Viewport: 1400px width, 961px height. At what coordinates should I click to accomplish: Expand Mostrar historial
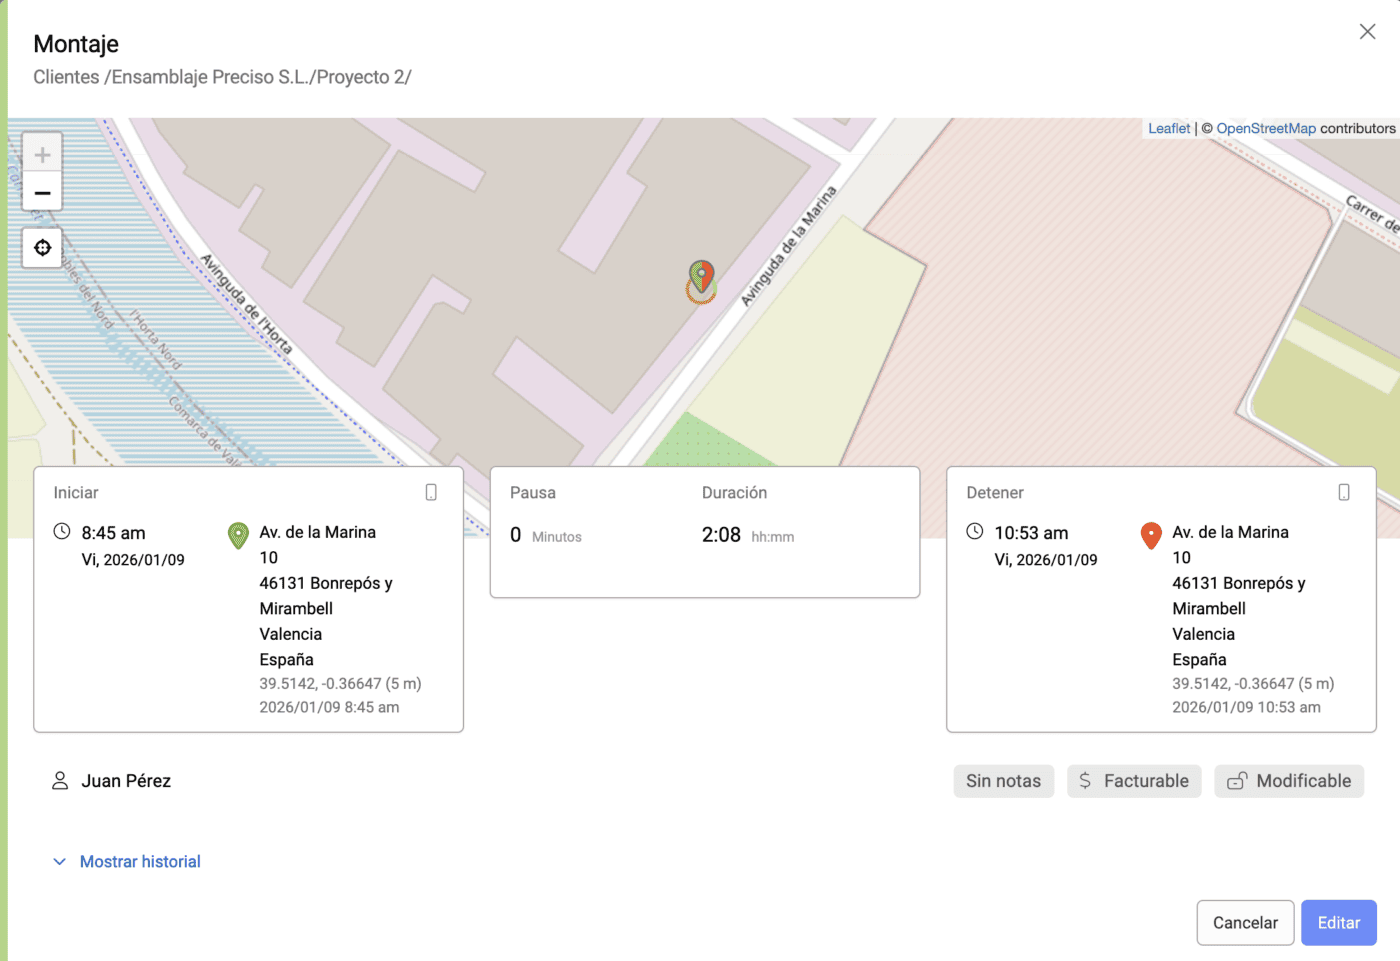click(x=140, y=861)
